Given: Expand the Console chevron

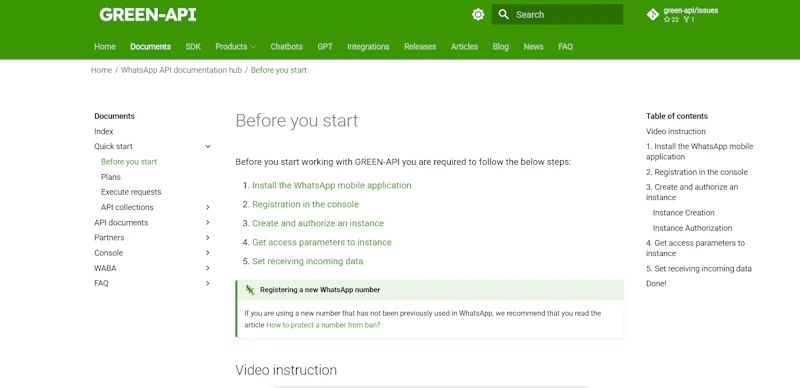Looking at the screenshot, I should 208,253.
